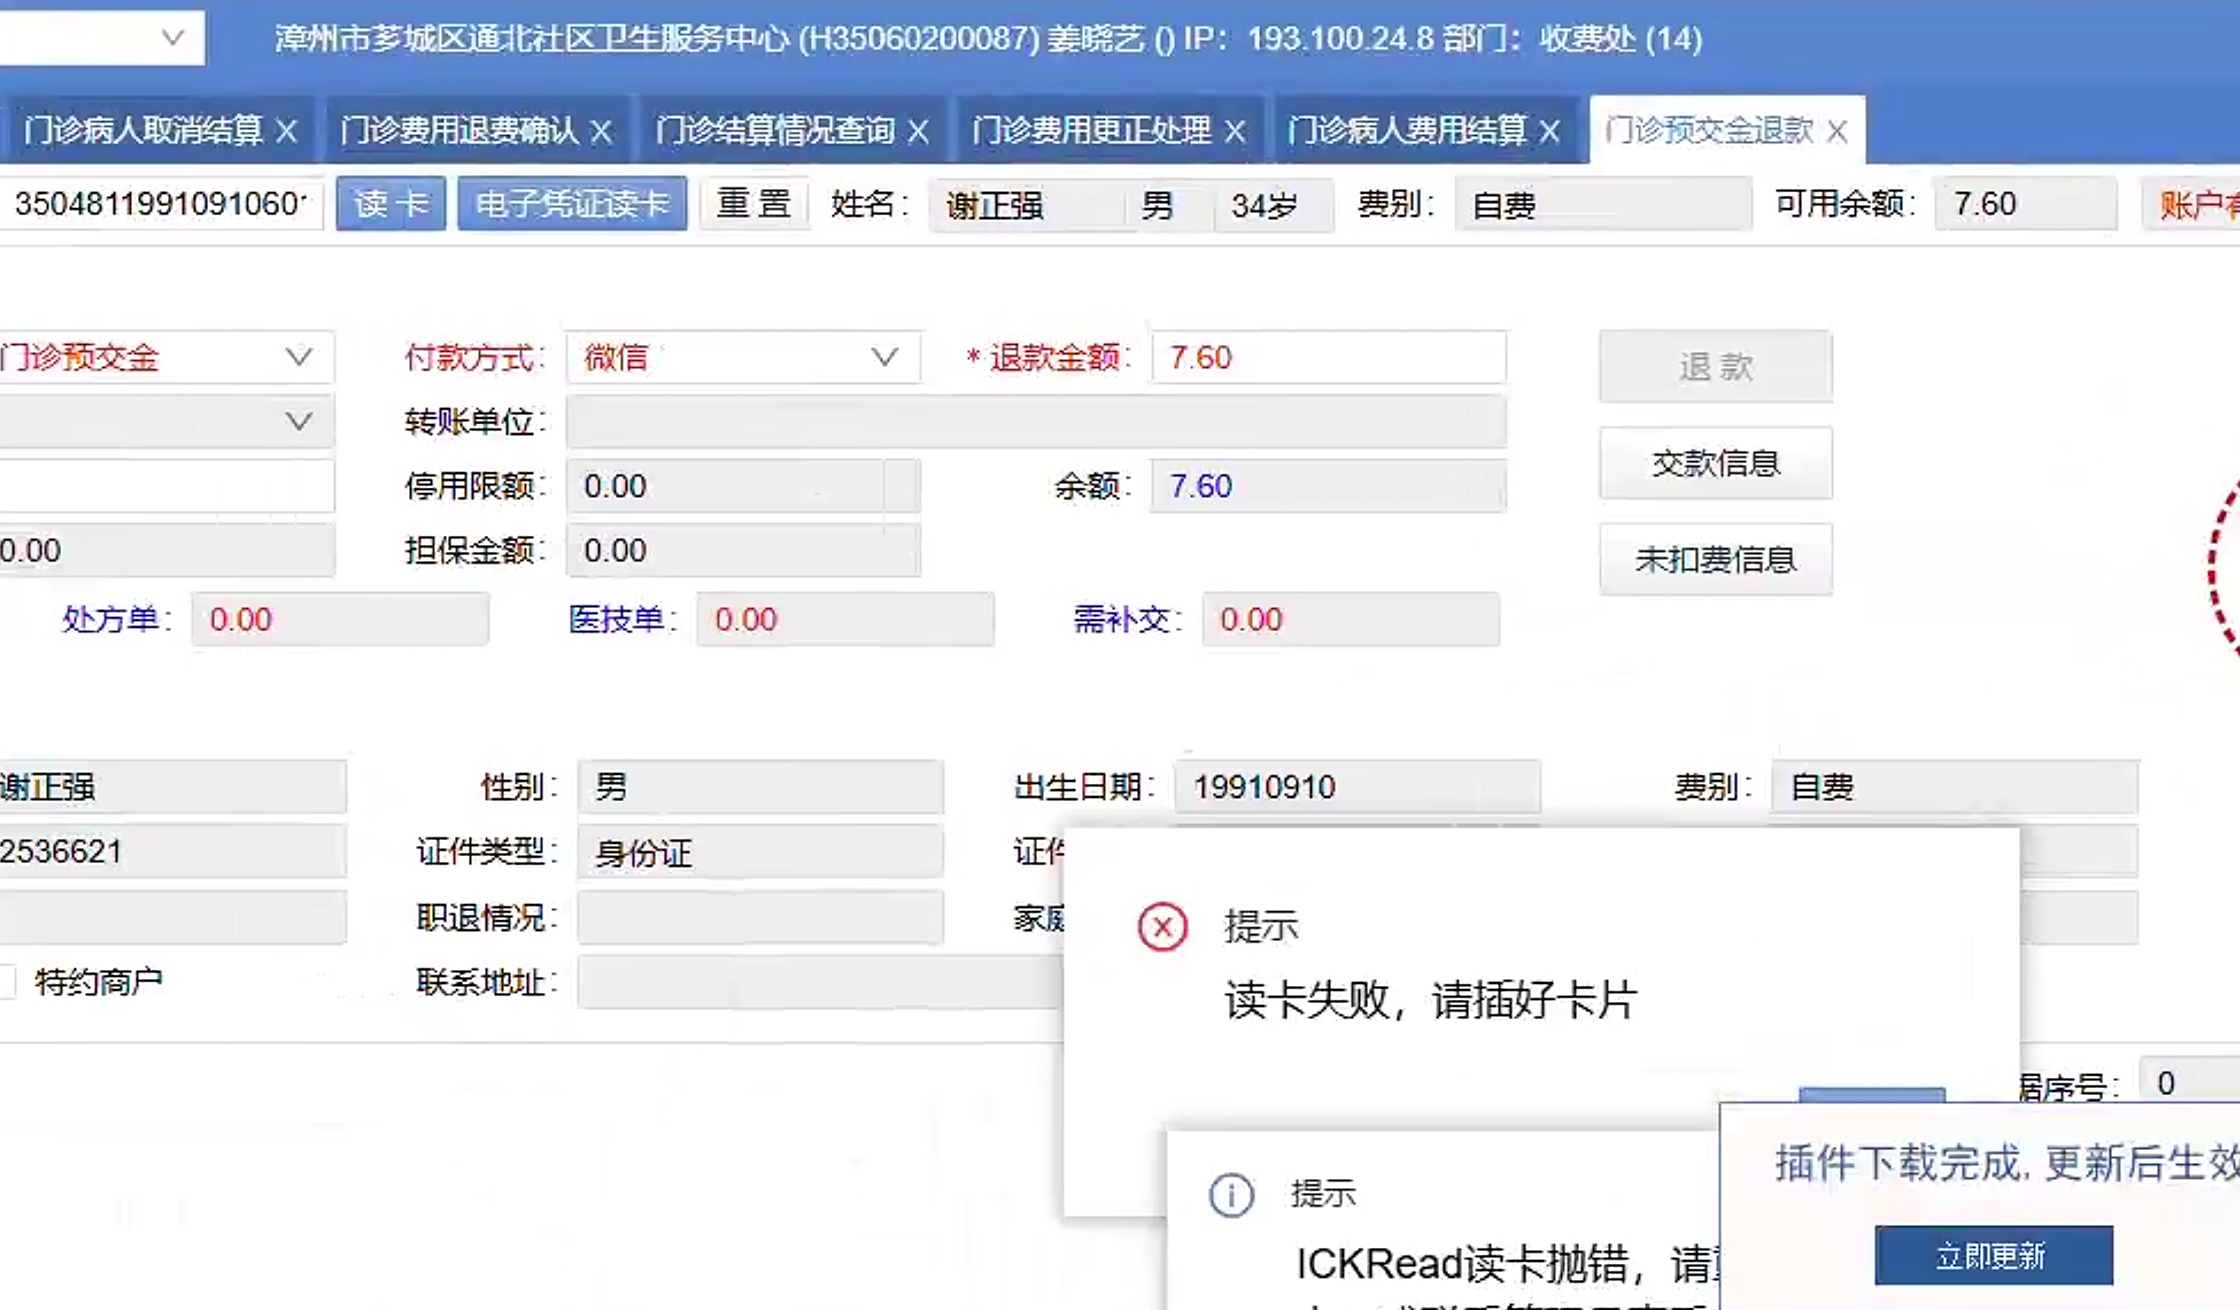Close the 门诊预交金退款 tab
Screen dimensions: 2240x1310
pyautogui.click(x=1837, y=131)
